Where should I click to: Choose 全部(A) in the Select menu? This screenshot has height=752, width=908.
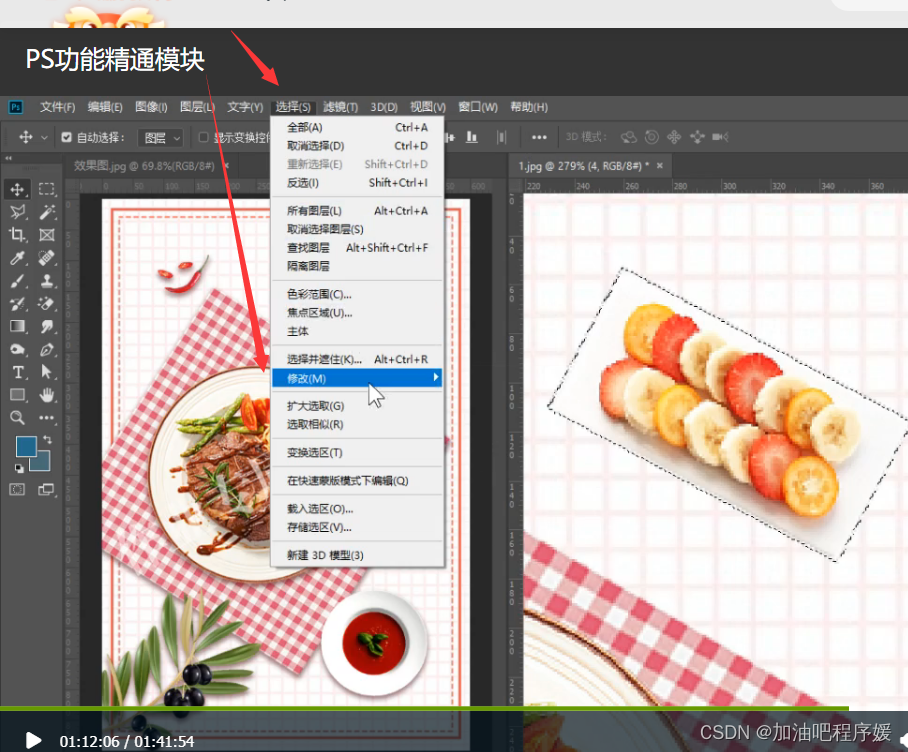[357, 127]
